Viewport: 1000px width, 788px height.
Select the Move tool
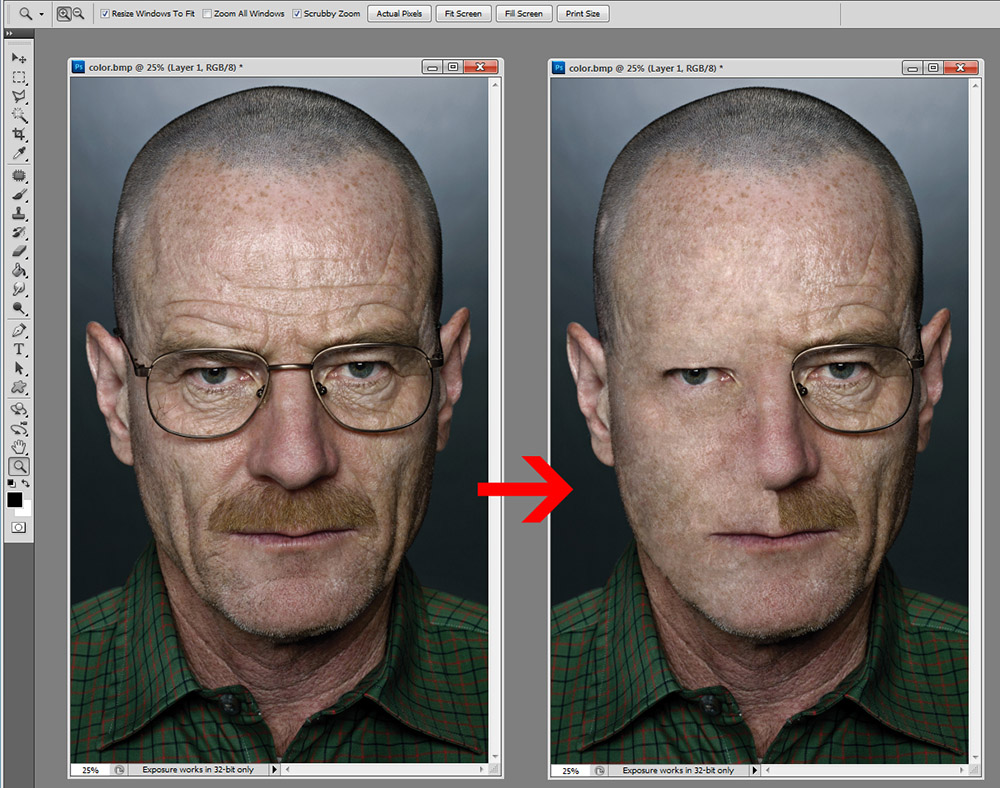pyautogui.click(x=19, y=59)
